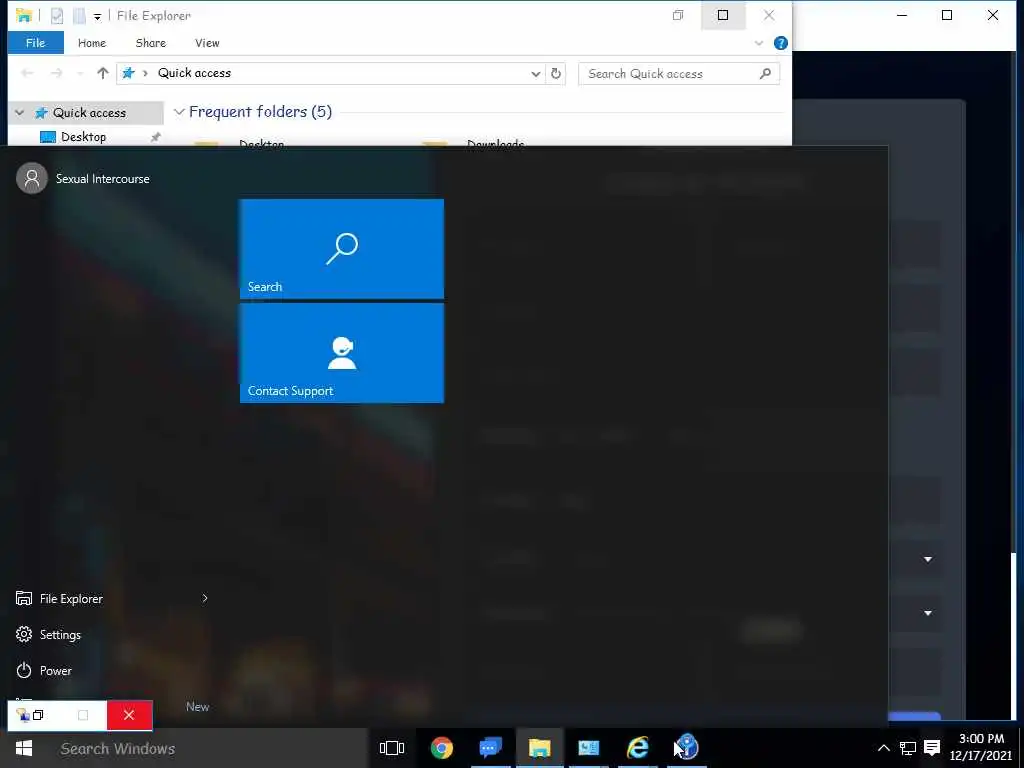The width and height of the screenshot is (1024, 768).
Task: Restore the small minimized window
Action: (38, 715)
